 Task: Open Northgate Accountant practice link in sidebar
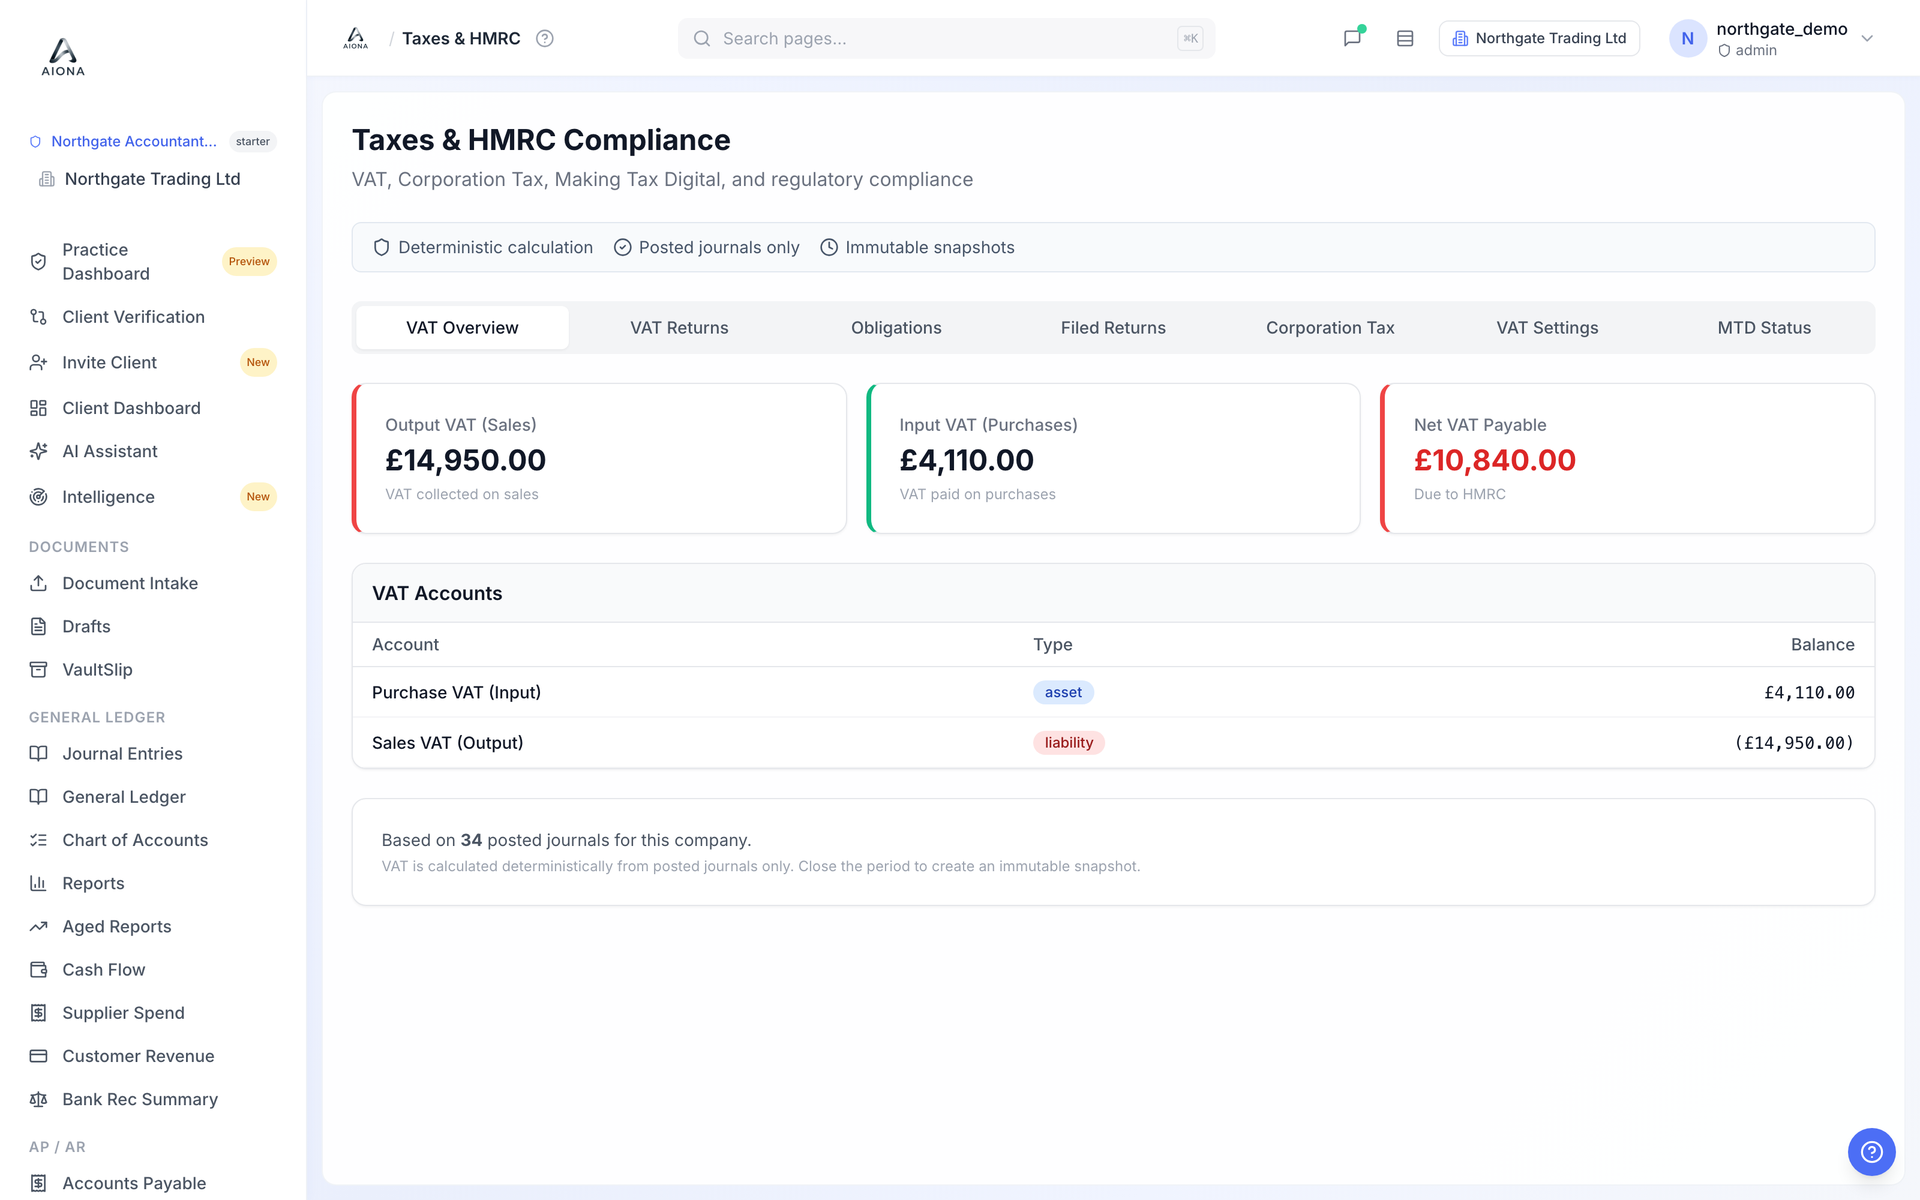click(x=134, y=141)
